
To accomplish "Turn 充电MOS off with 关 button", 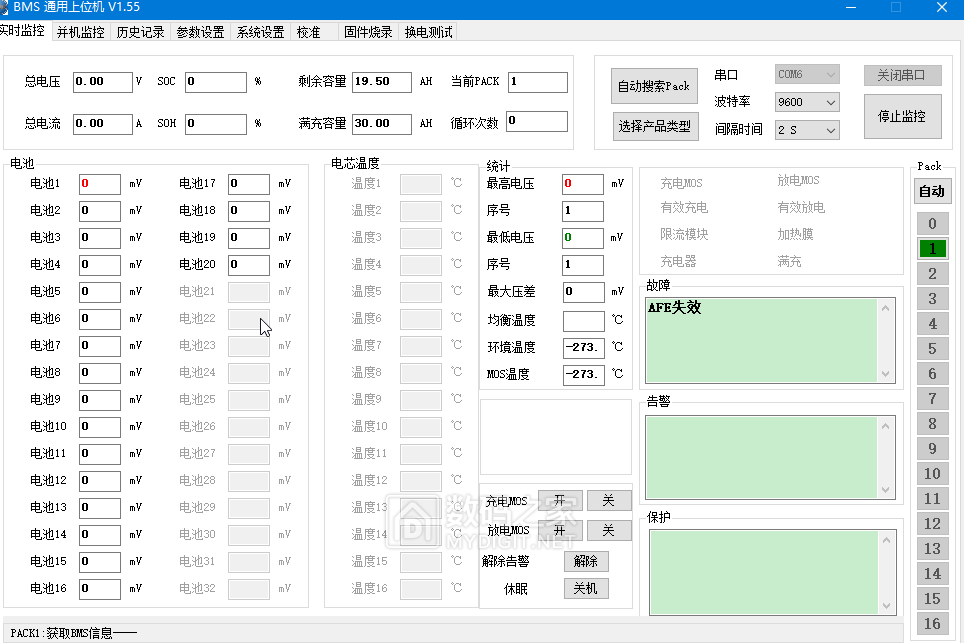I will 609,500.
